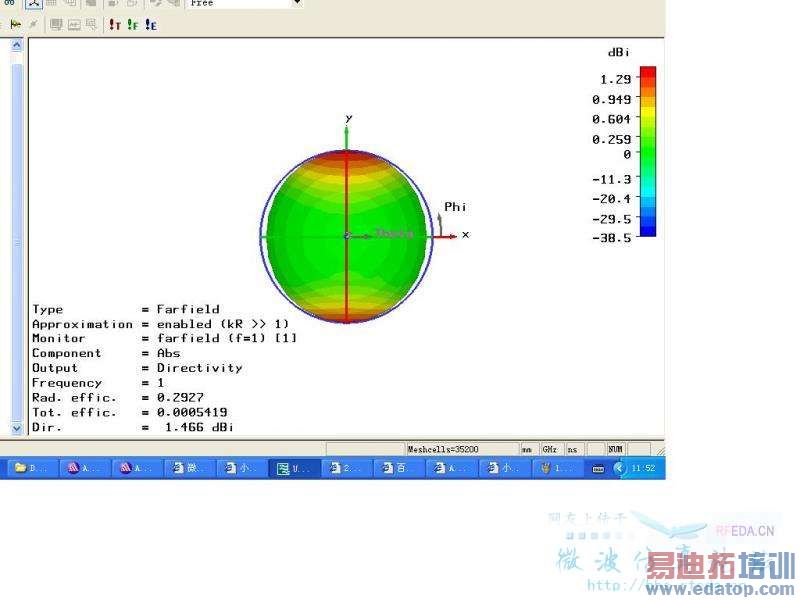
Task: Click the Theta label inside the sphere
Action: (394, 234)
